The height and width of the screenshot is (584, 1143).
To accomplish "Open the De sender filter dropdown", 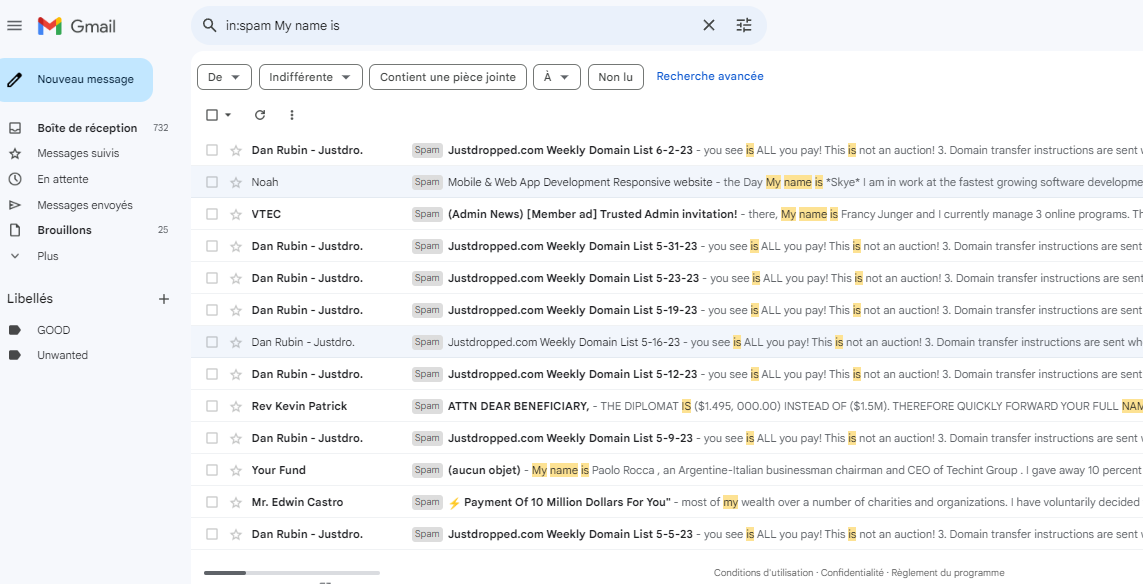I will [x=224, y=77].
